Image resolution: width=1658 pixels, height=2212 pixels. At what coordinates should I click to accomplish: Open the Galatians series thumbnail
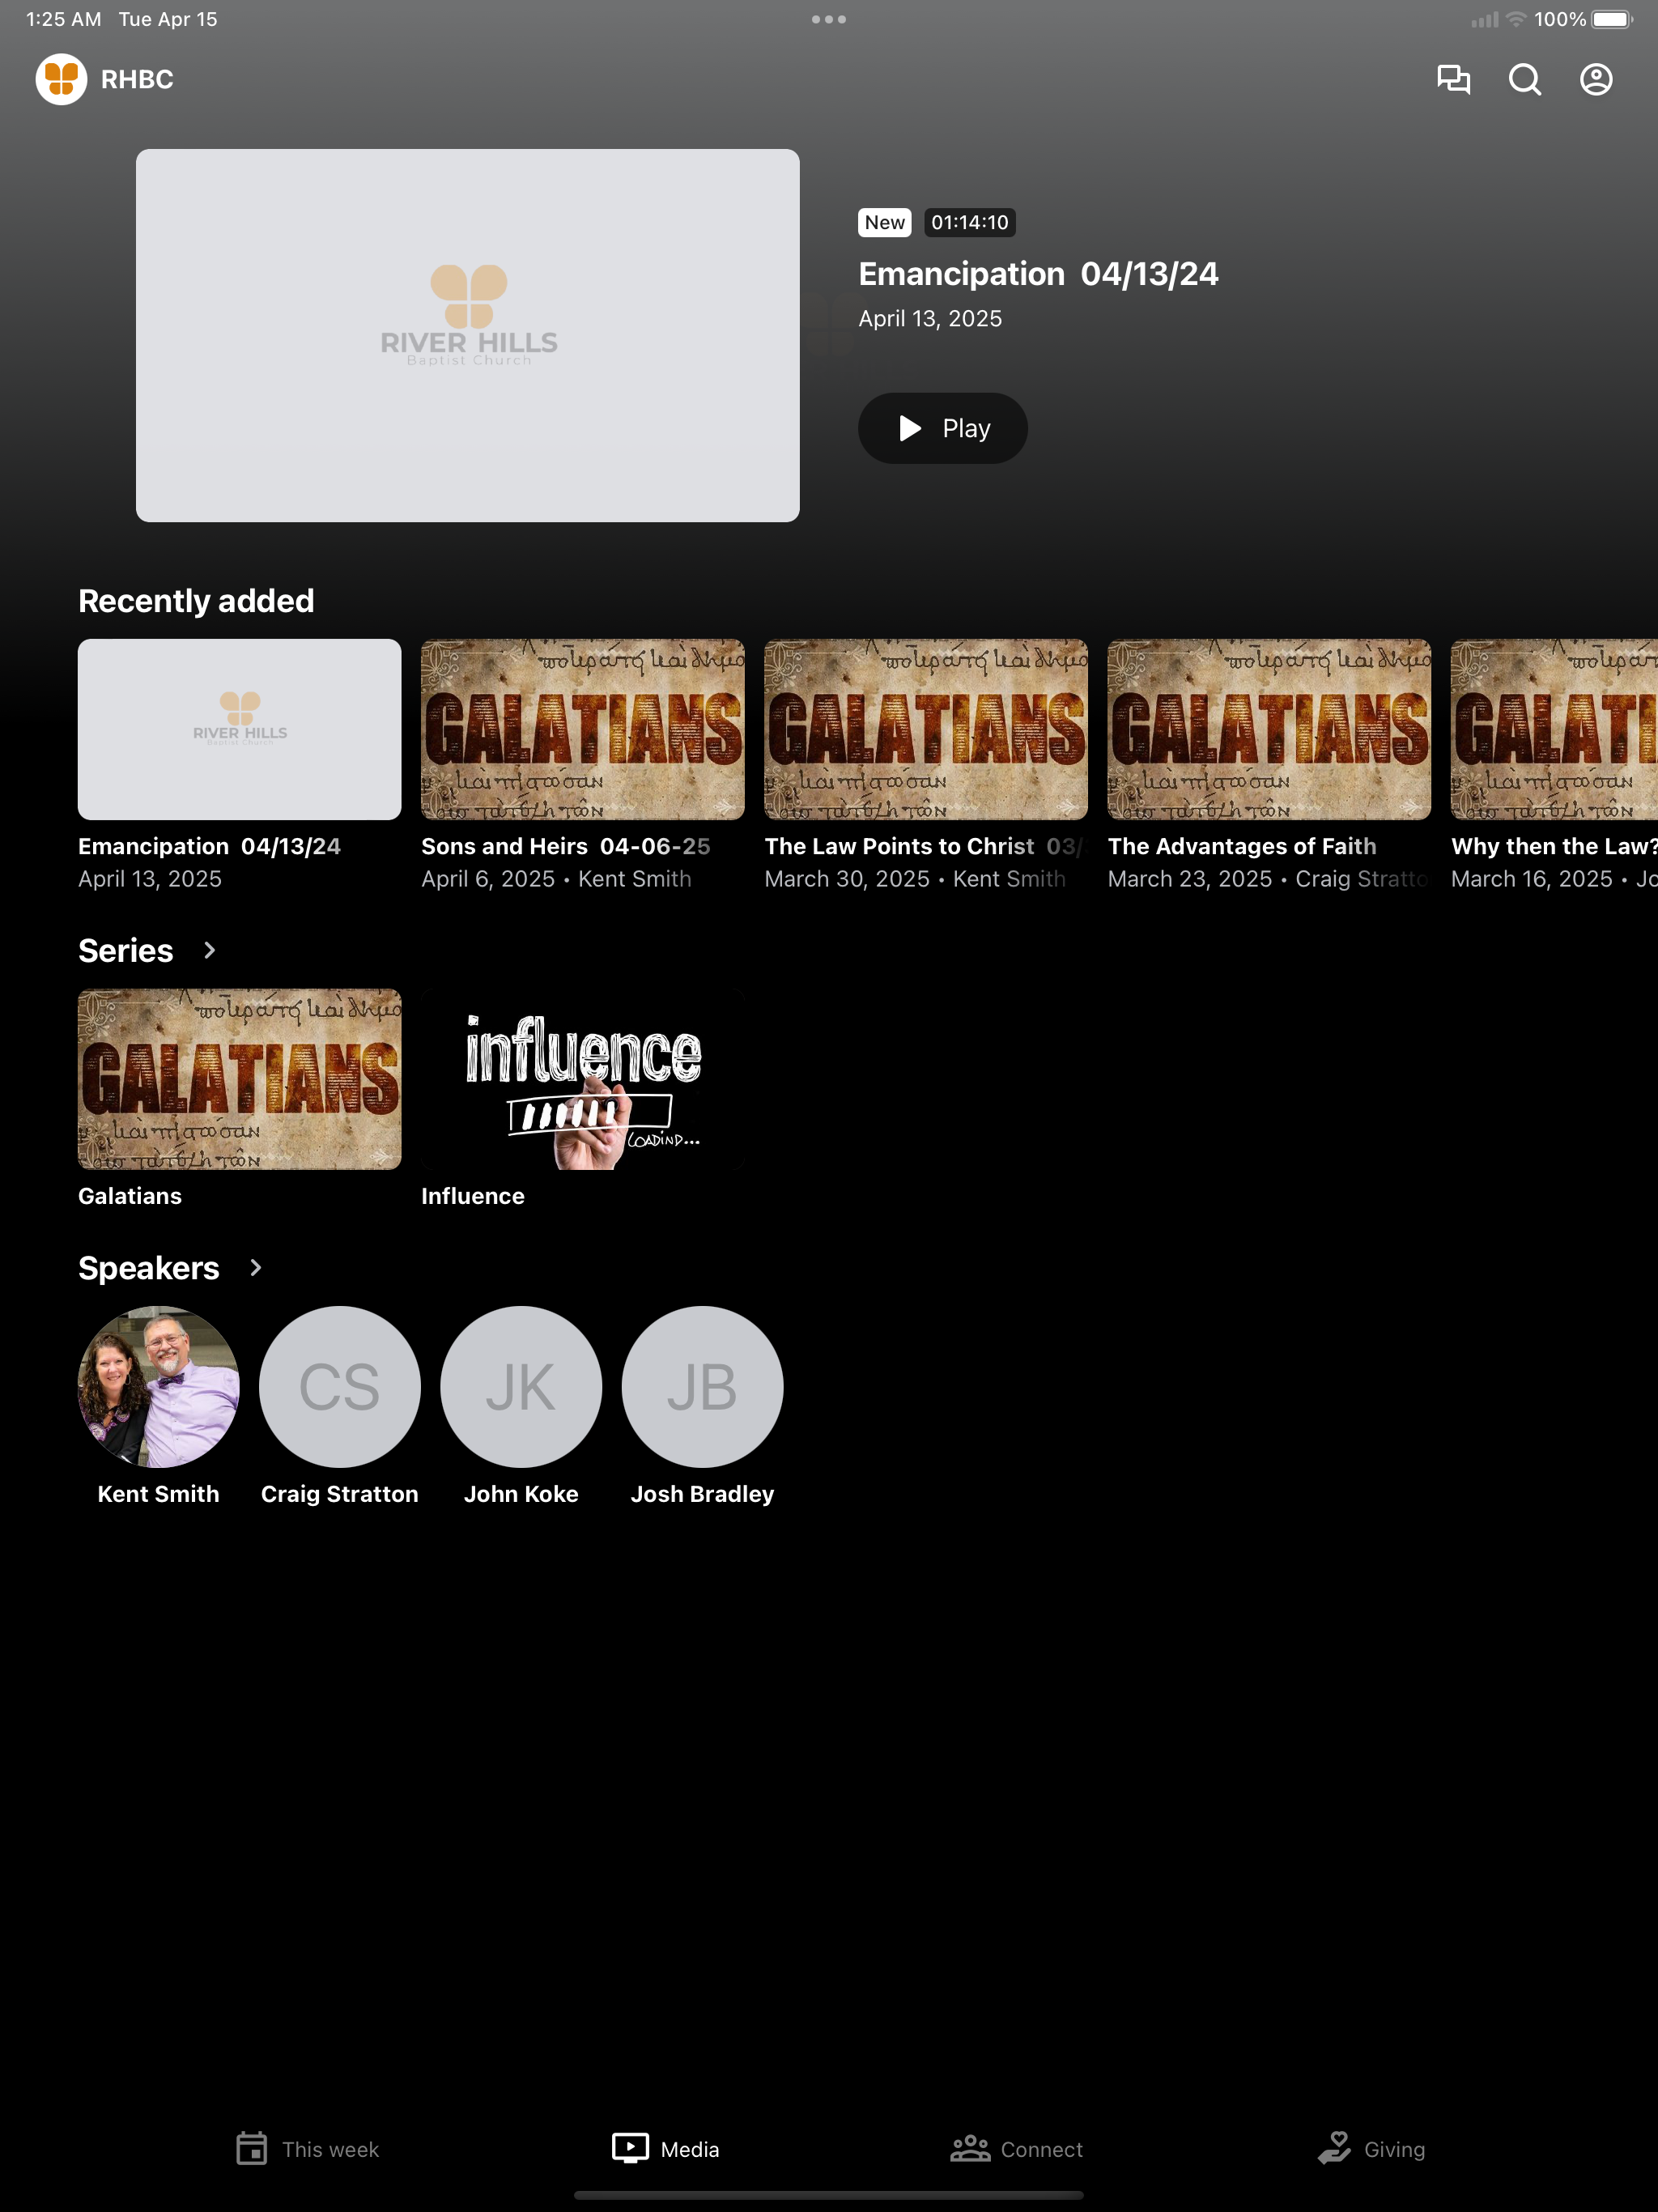(x=240, y=1079)
